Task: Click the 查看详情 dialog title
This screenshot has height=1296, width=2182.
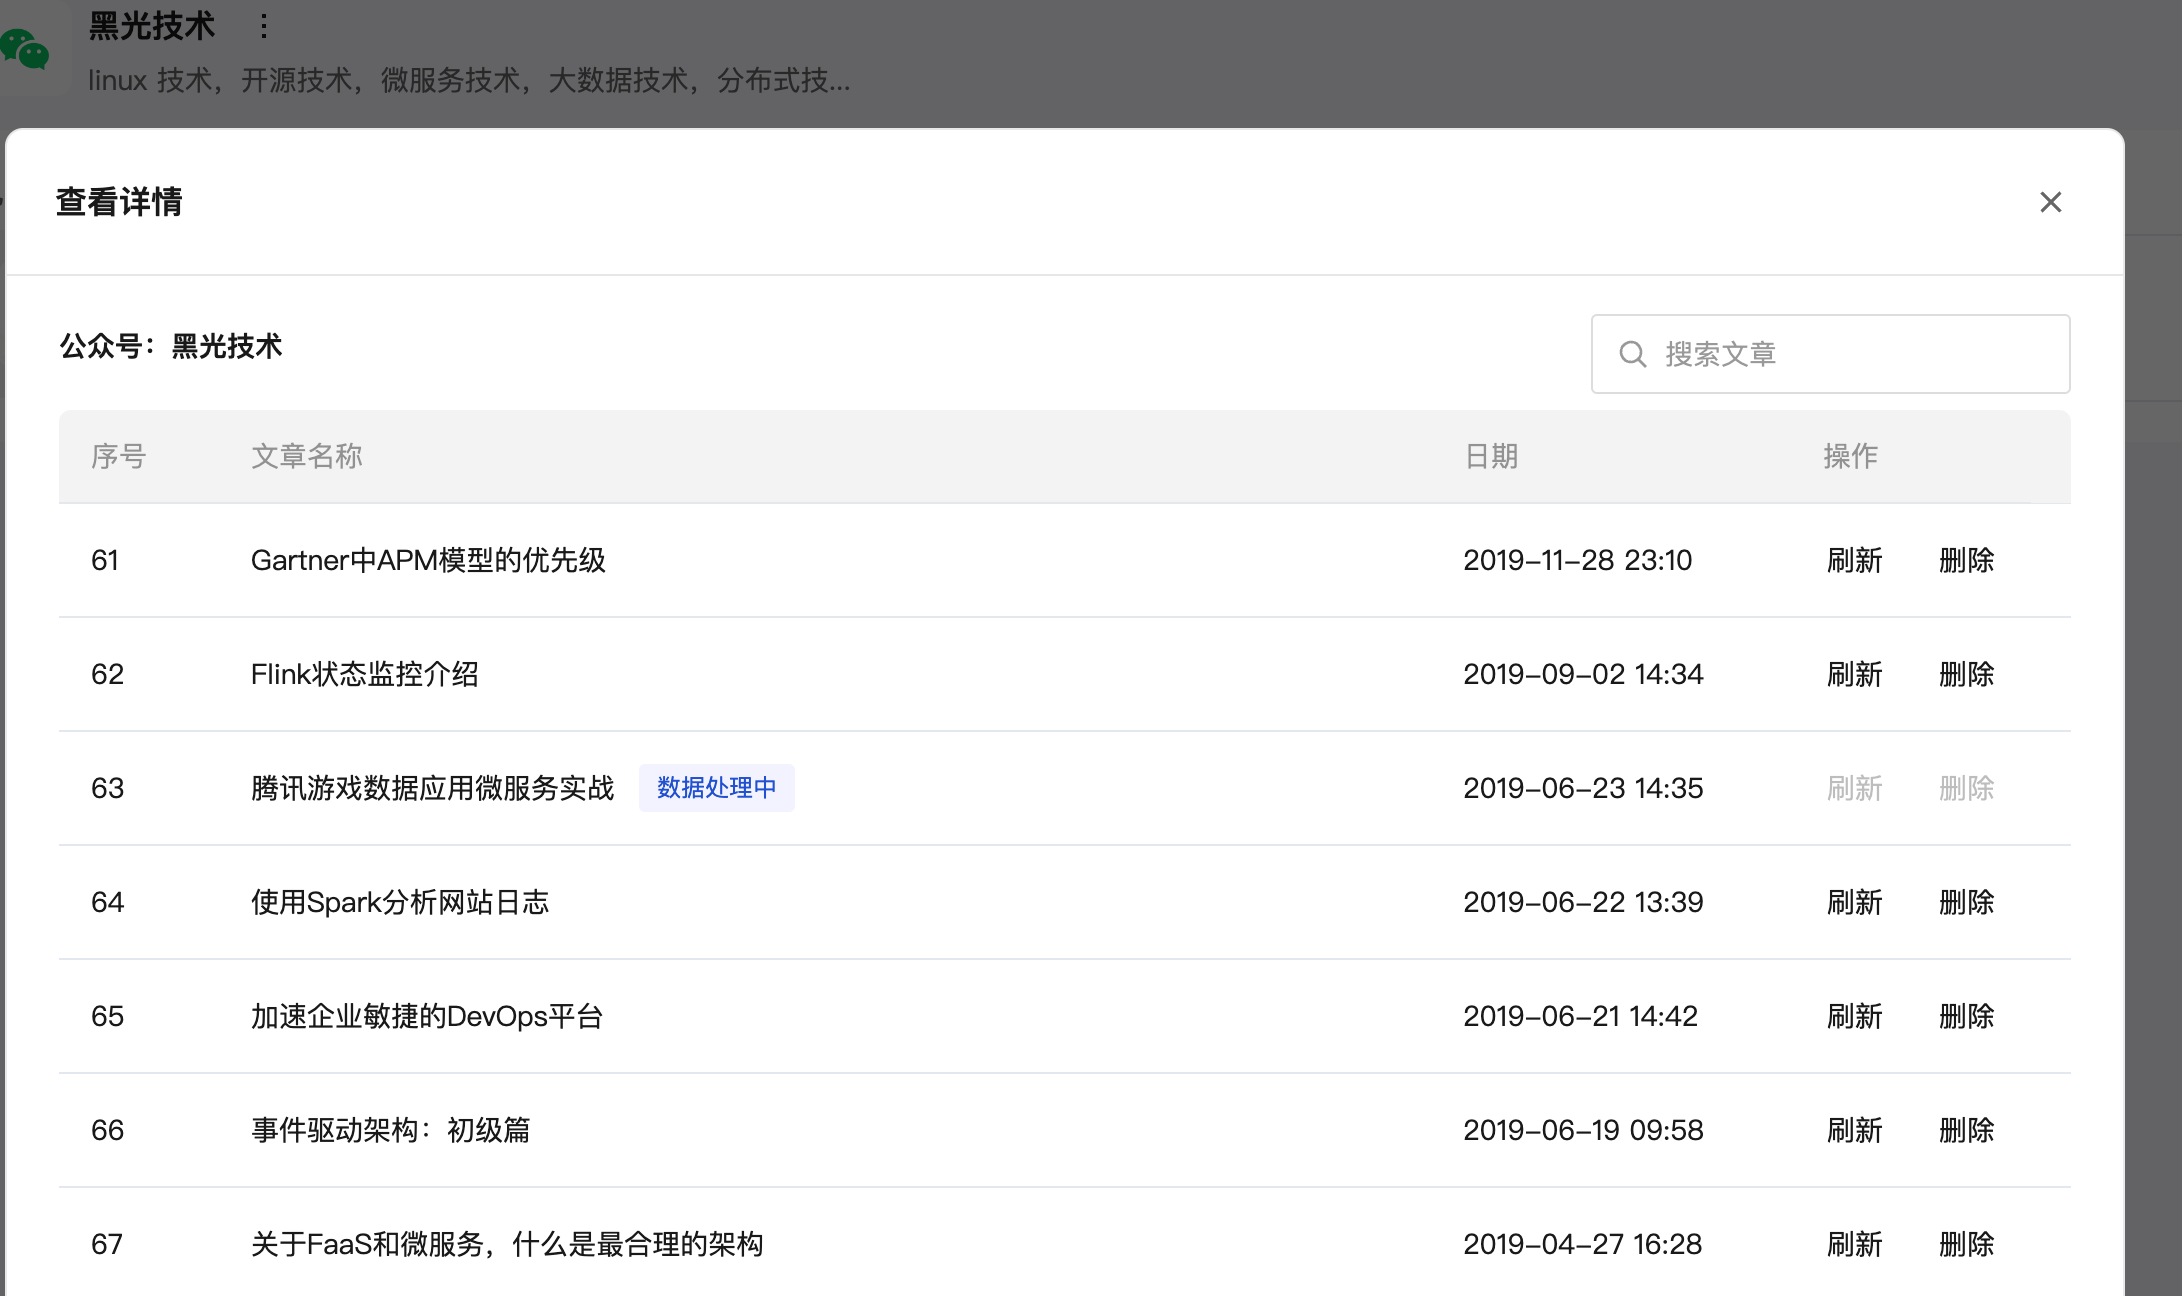Action: tap(119, 202)
